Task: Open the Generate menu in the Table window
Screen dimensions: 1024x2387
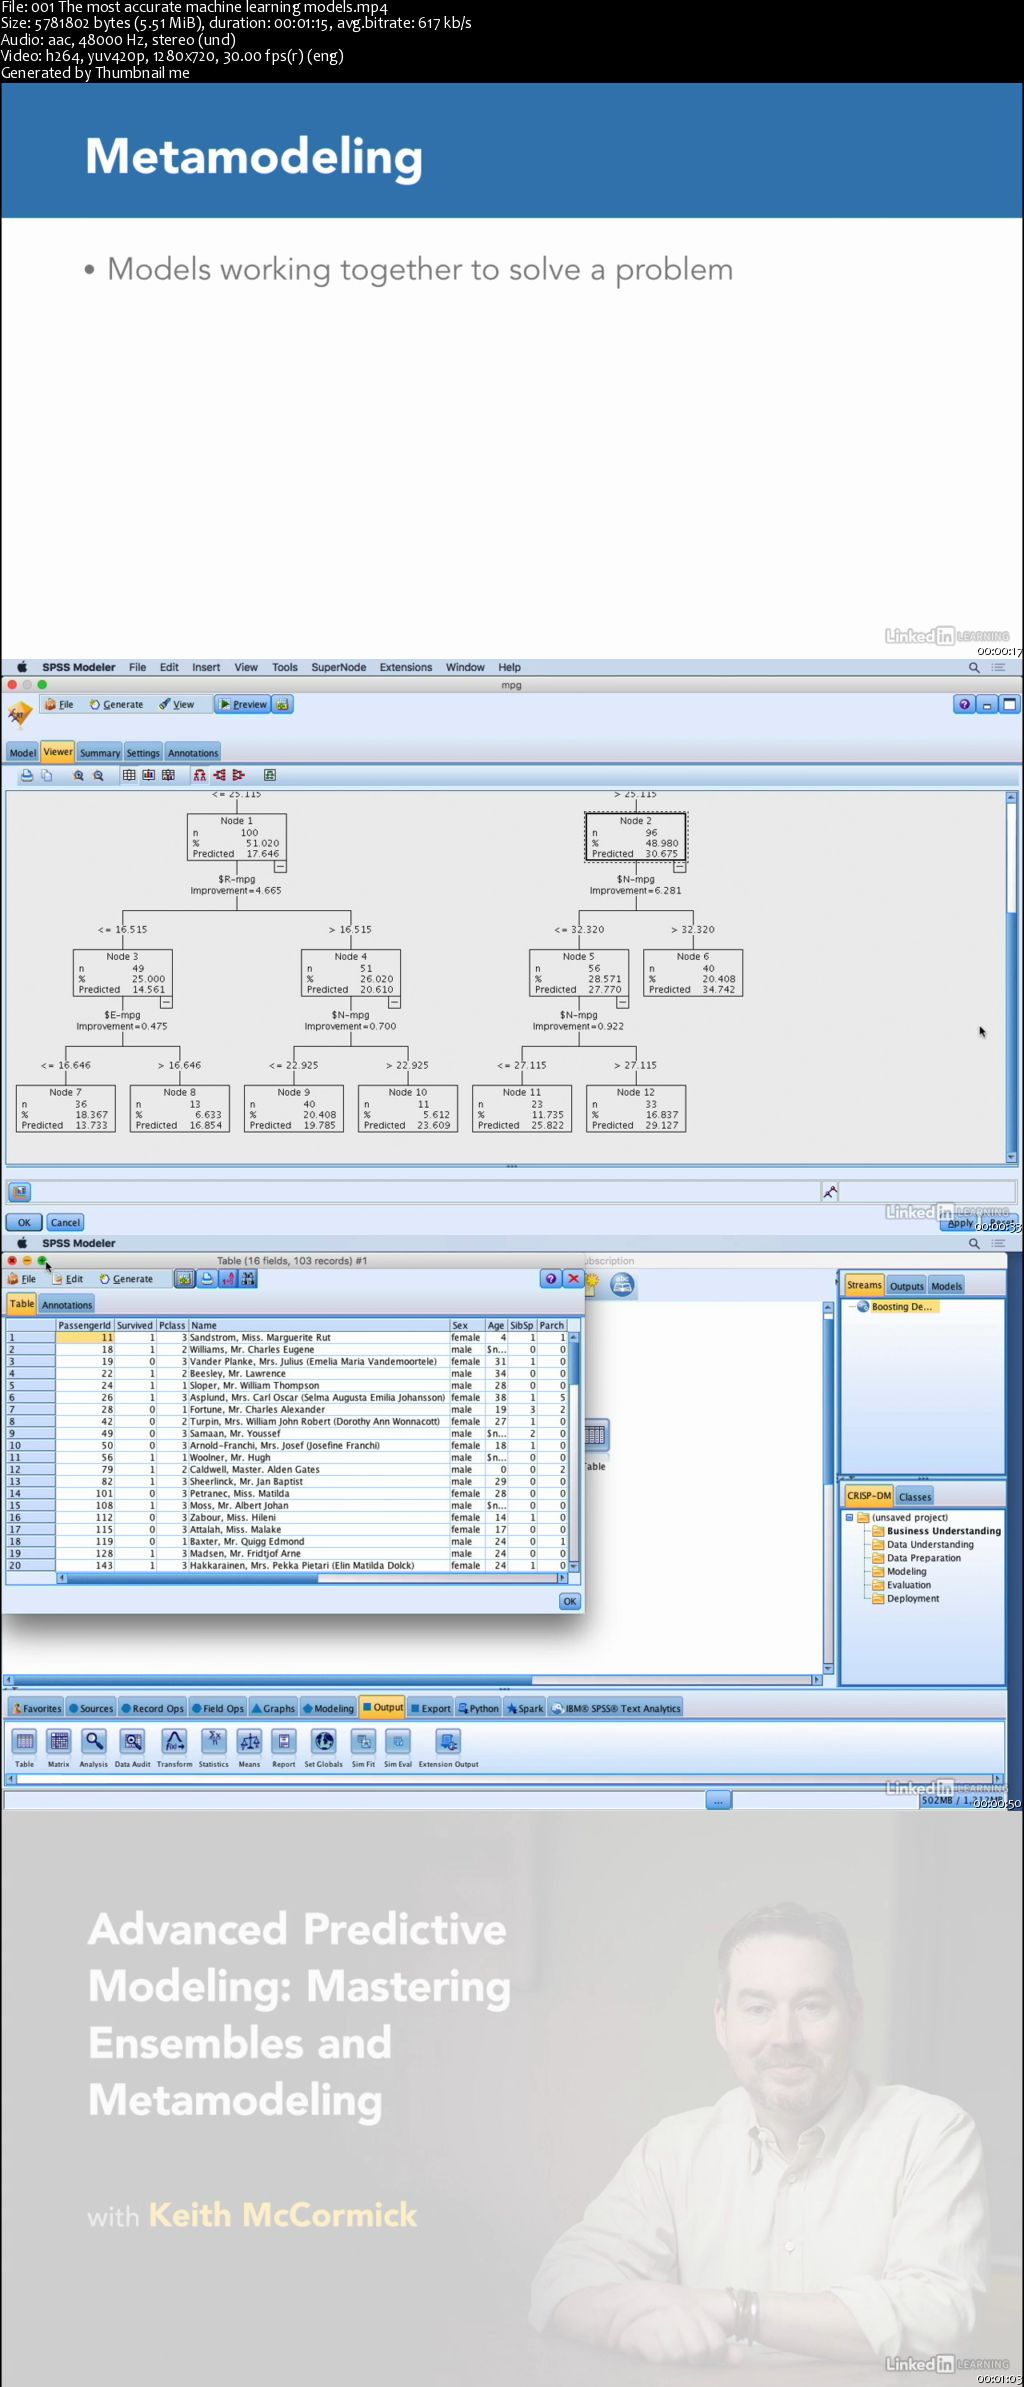Action: tap(127, 1279)
